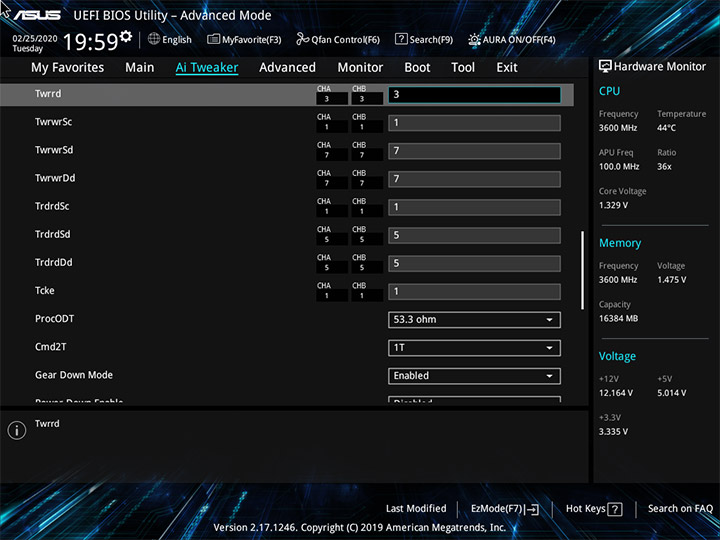Select the Gear Down Mode label
Screen dimensions: 720x540
pos(74,375)
